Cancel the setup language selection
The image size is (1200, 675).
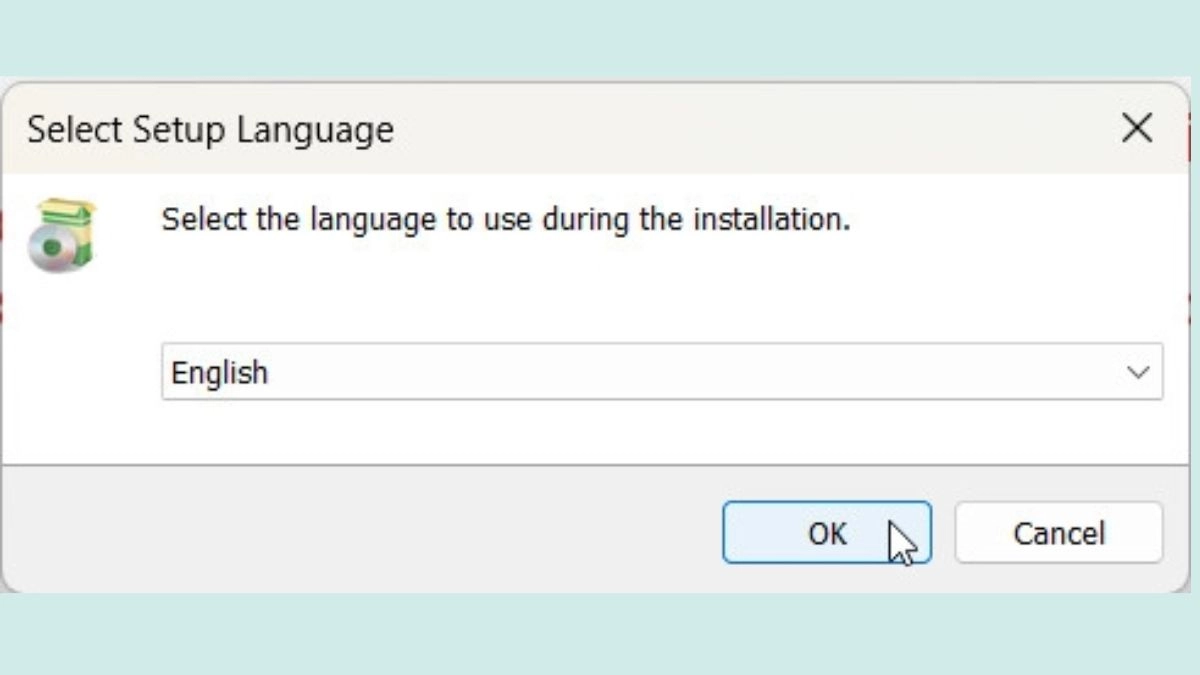(1059, 533)
